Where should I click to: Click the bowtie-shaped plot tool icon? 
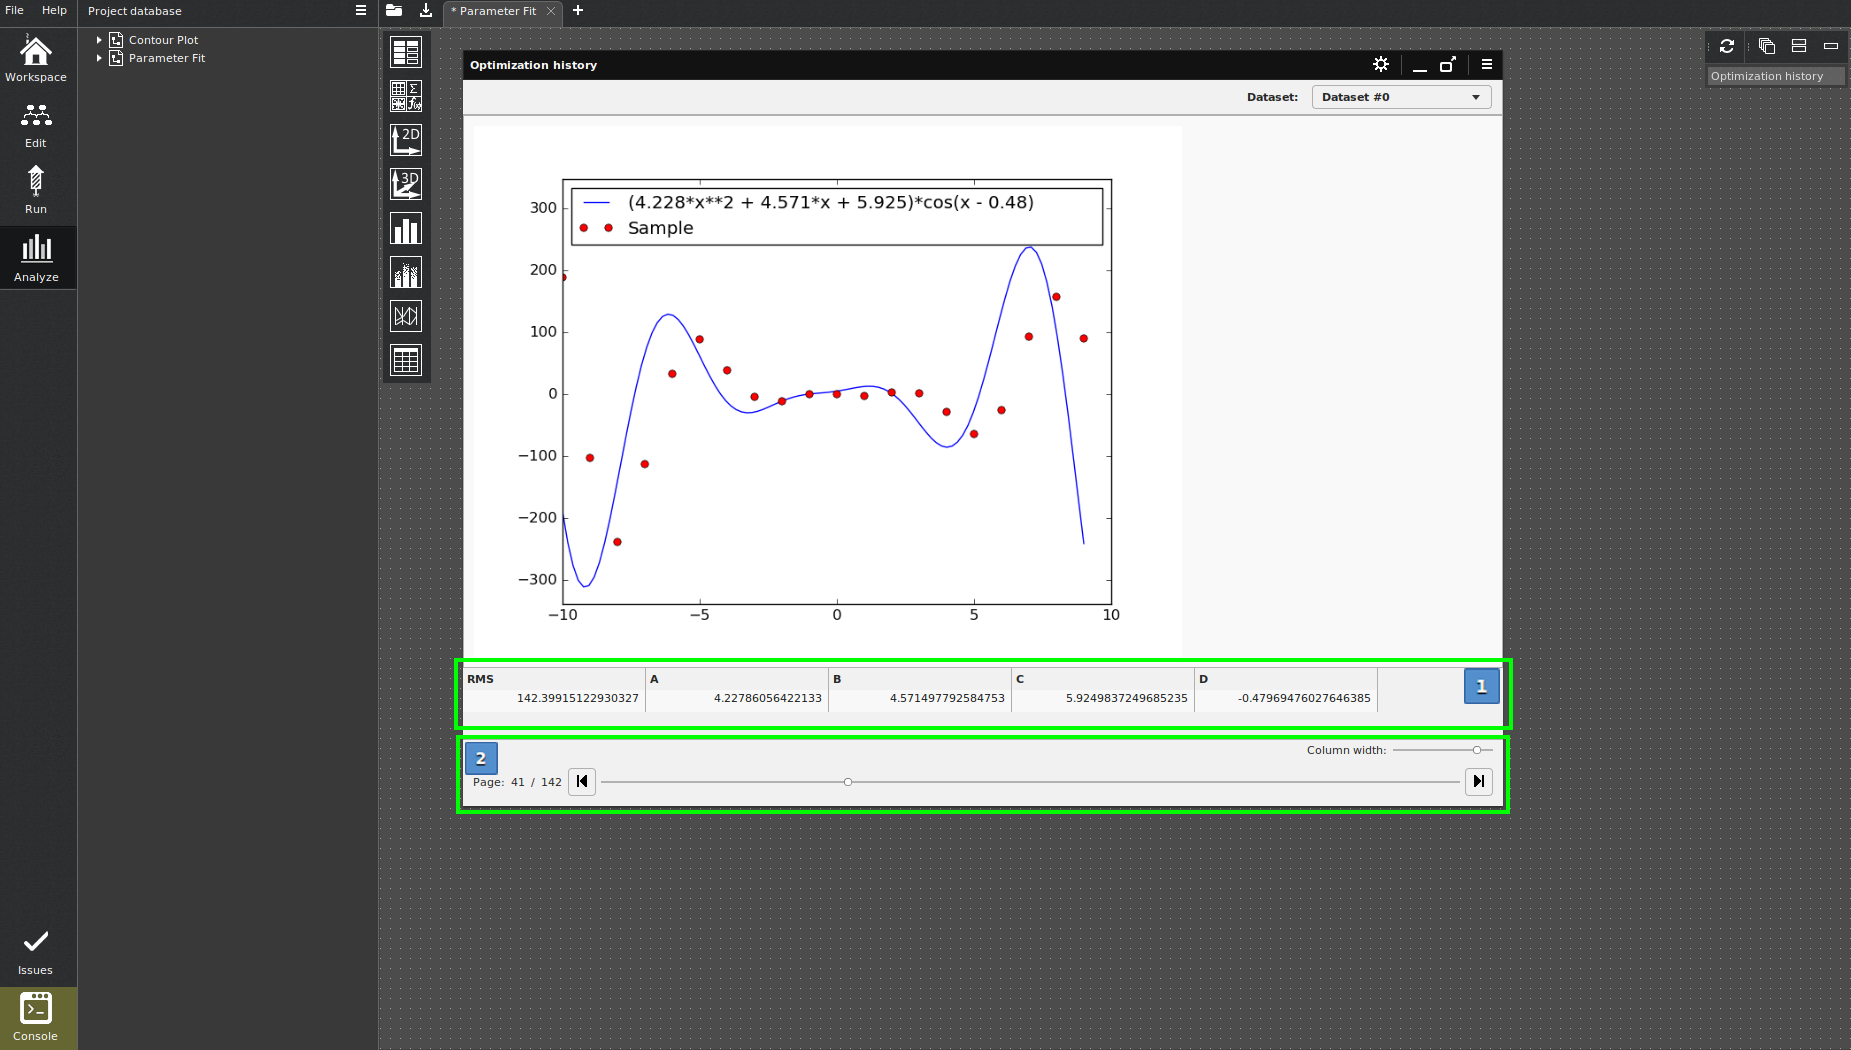tap(406, 316)
